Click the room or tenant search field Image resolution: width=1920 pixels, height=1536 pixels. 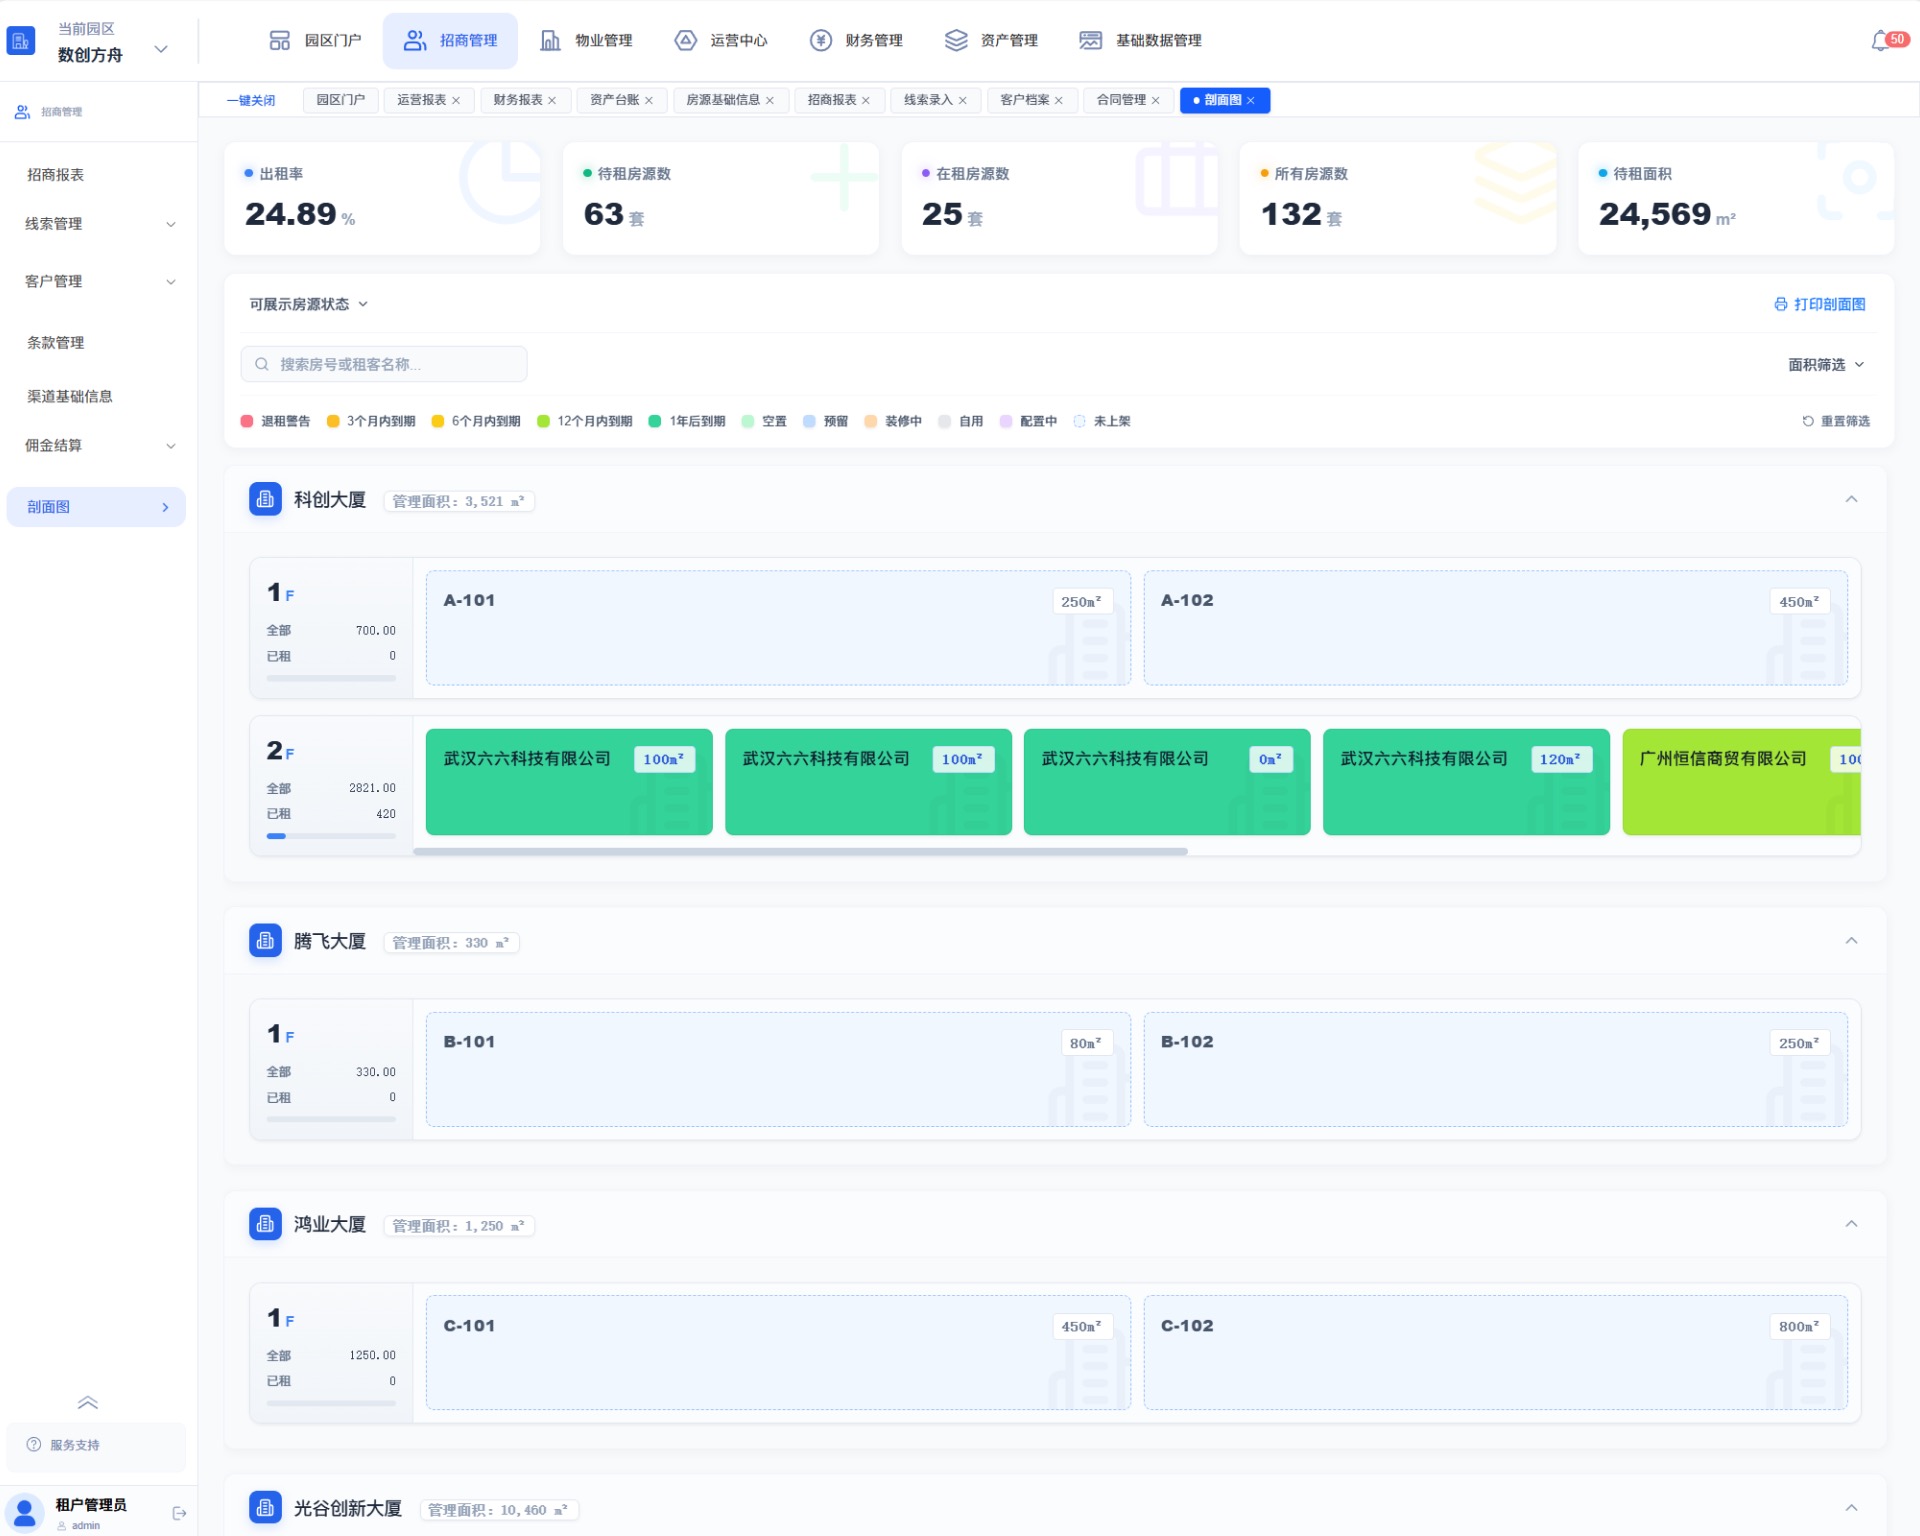tap(384, 364)
